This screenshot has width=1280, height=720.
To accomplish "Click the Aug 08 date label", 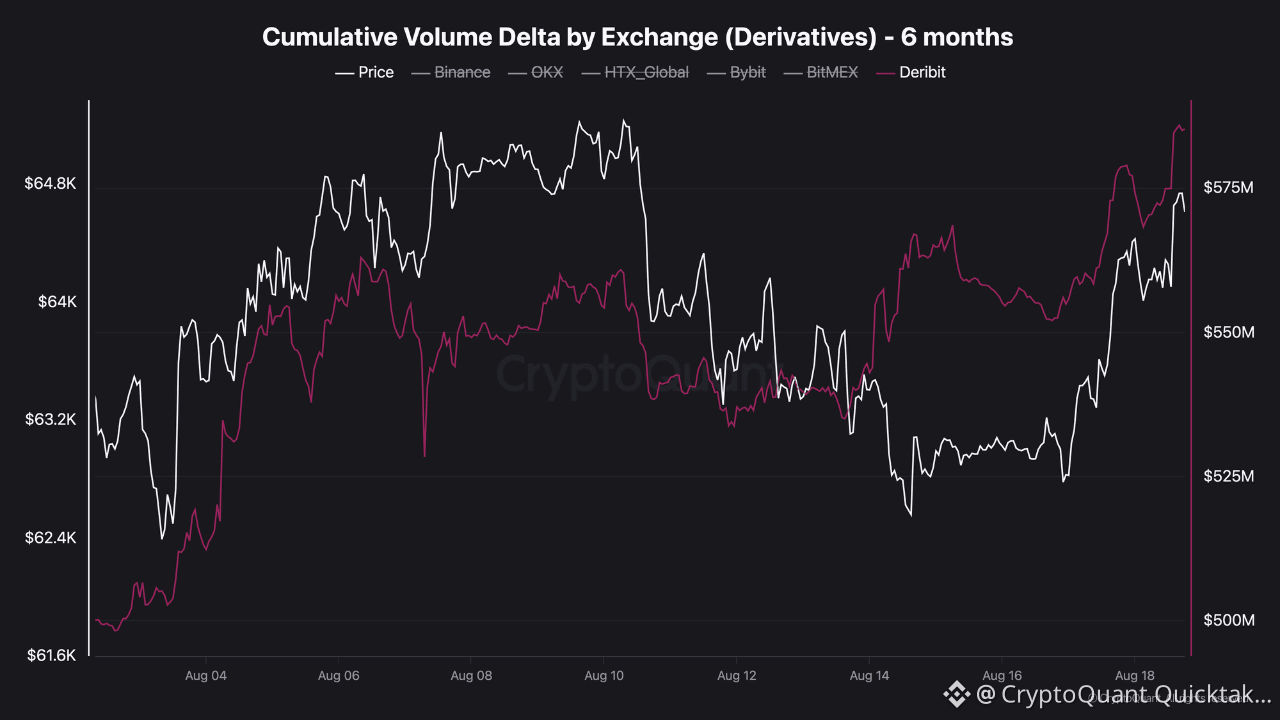I will click(471, 676).
